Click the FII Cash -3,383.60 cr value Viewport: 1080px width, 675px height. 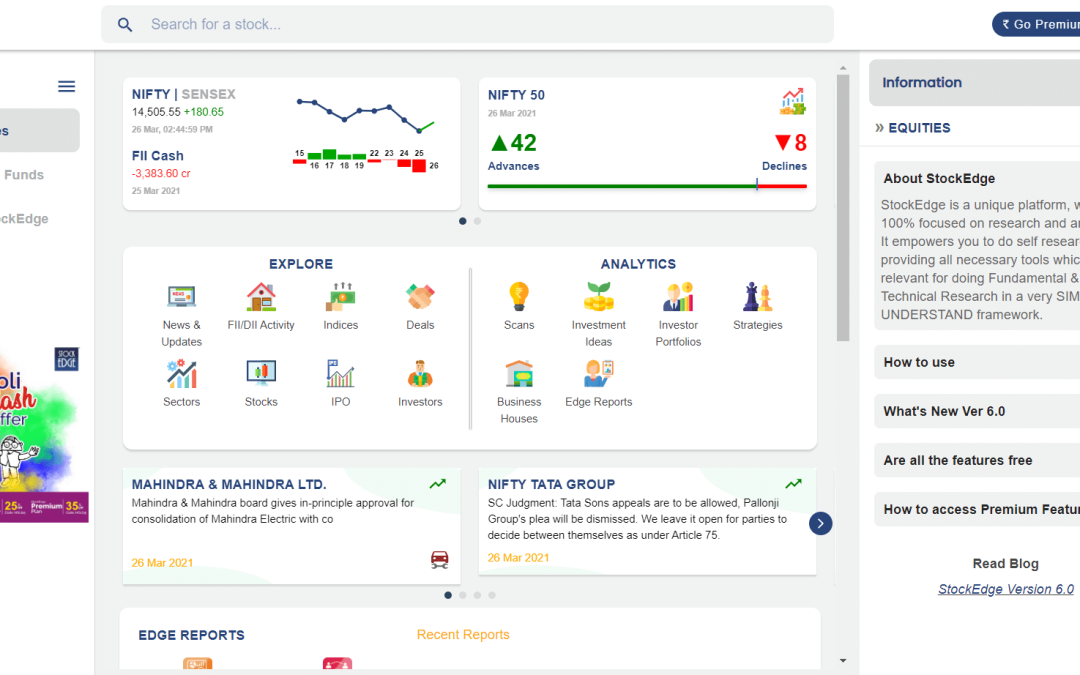click(x=161, y=174)
